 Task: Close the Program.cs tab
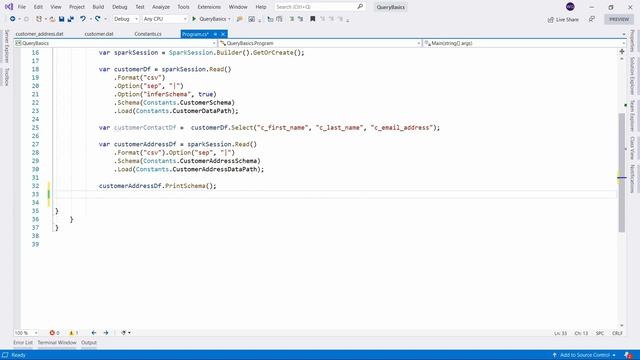pos(223,34)
